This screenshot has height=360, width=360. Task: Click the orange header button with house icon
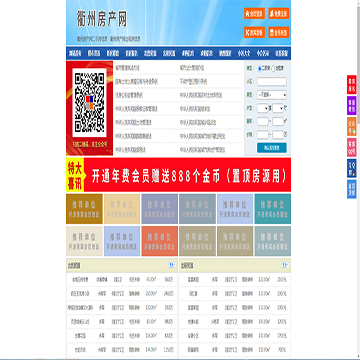tap(254, 13)
